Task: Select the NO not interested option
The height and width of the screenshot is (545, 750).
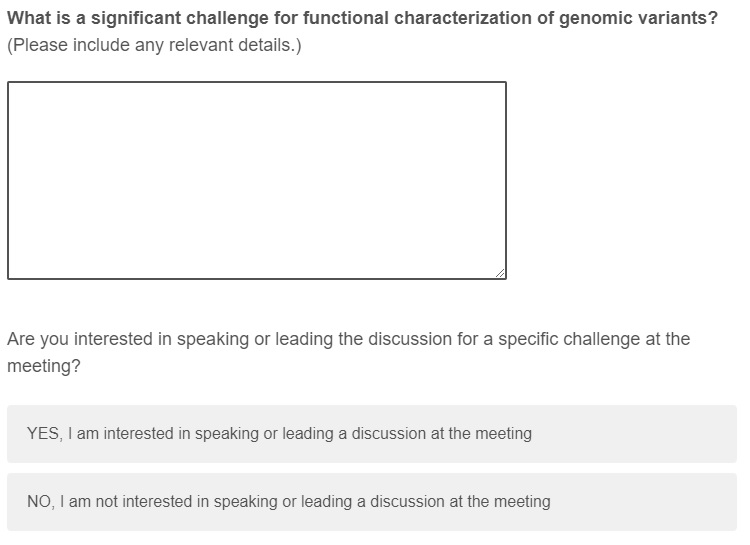Action: tap(371, 502)
